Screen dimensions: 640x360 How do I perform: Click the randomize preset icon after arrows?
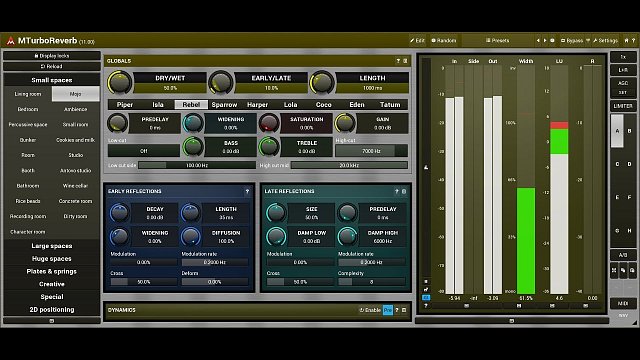(552, 40)
